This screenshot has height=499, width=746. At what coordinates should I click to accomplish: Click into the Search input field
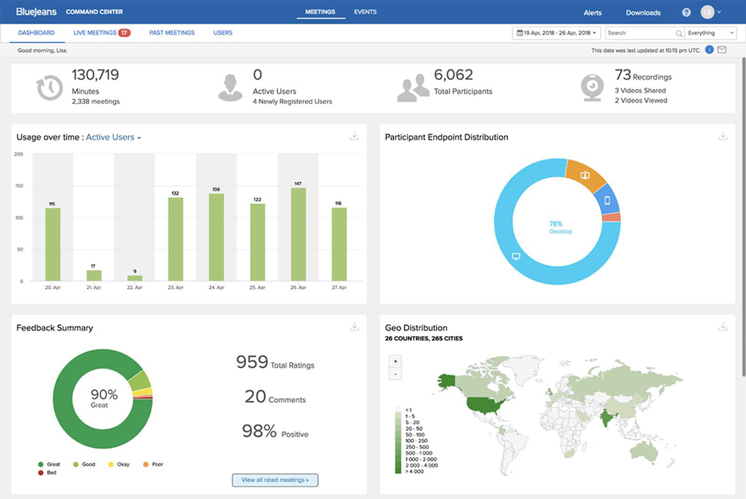click(638, 33)
